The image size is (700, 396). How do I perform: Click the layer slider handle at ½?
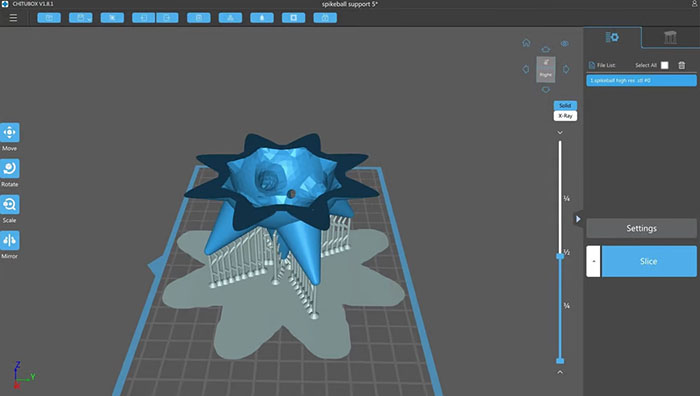560,256
